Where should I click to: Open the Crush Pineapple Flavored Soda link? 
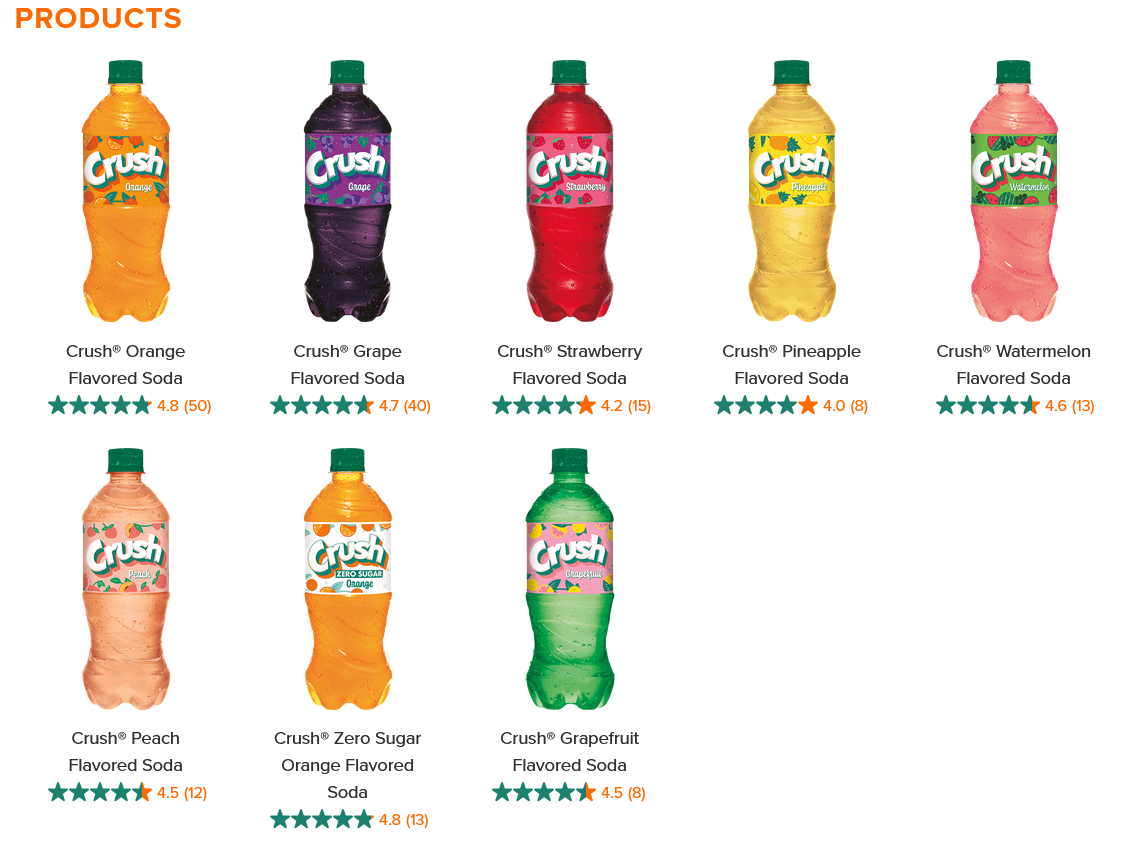point(792,364)
